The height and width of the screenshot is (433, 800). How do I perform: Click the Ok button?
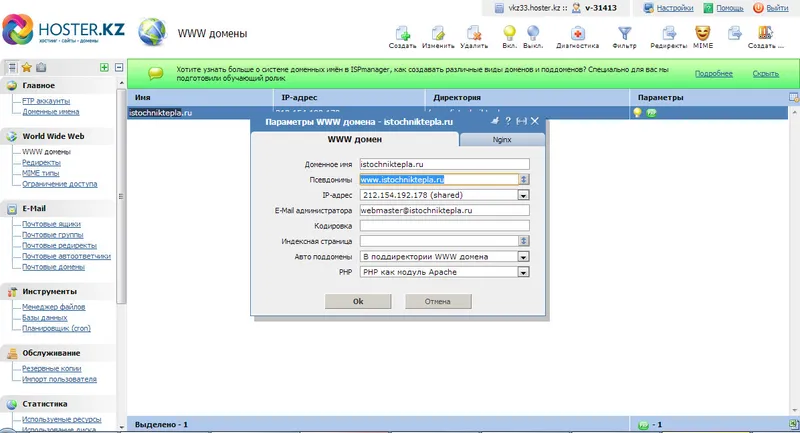(x=358, y=301)
